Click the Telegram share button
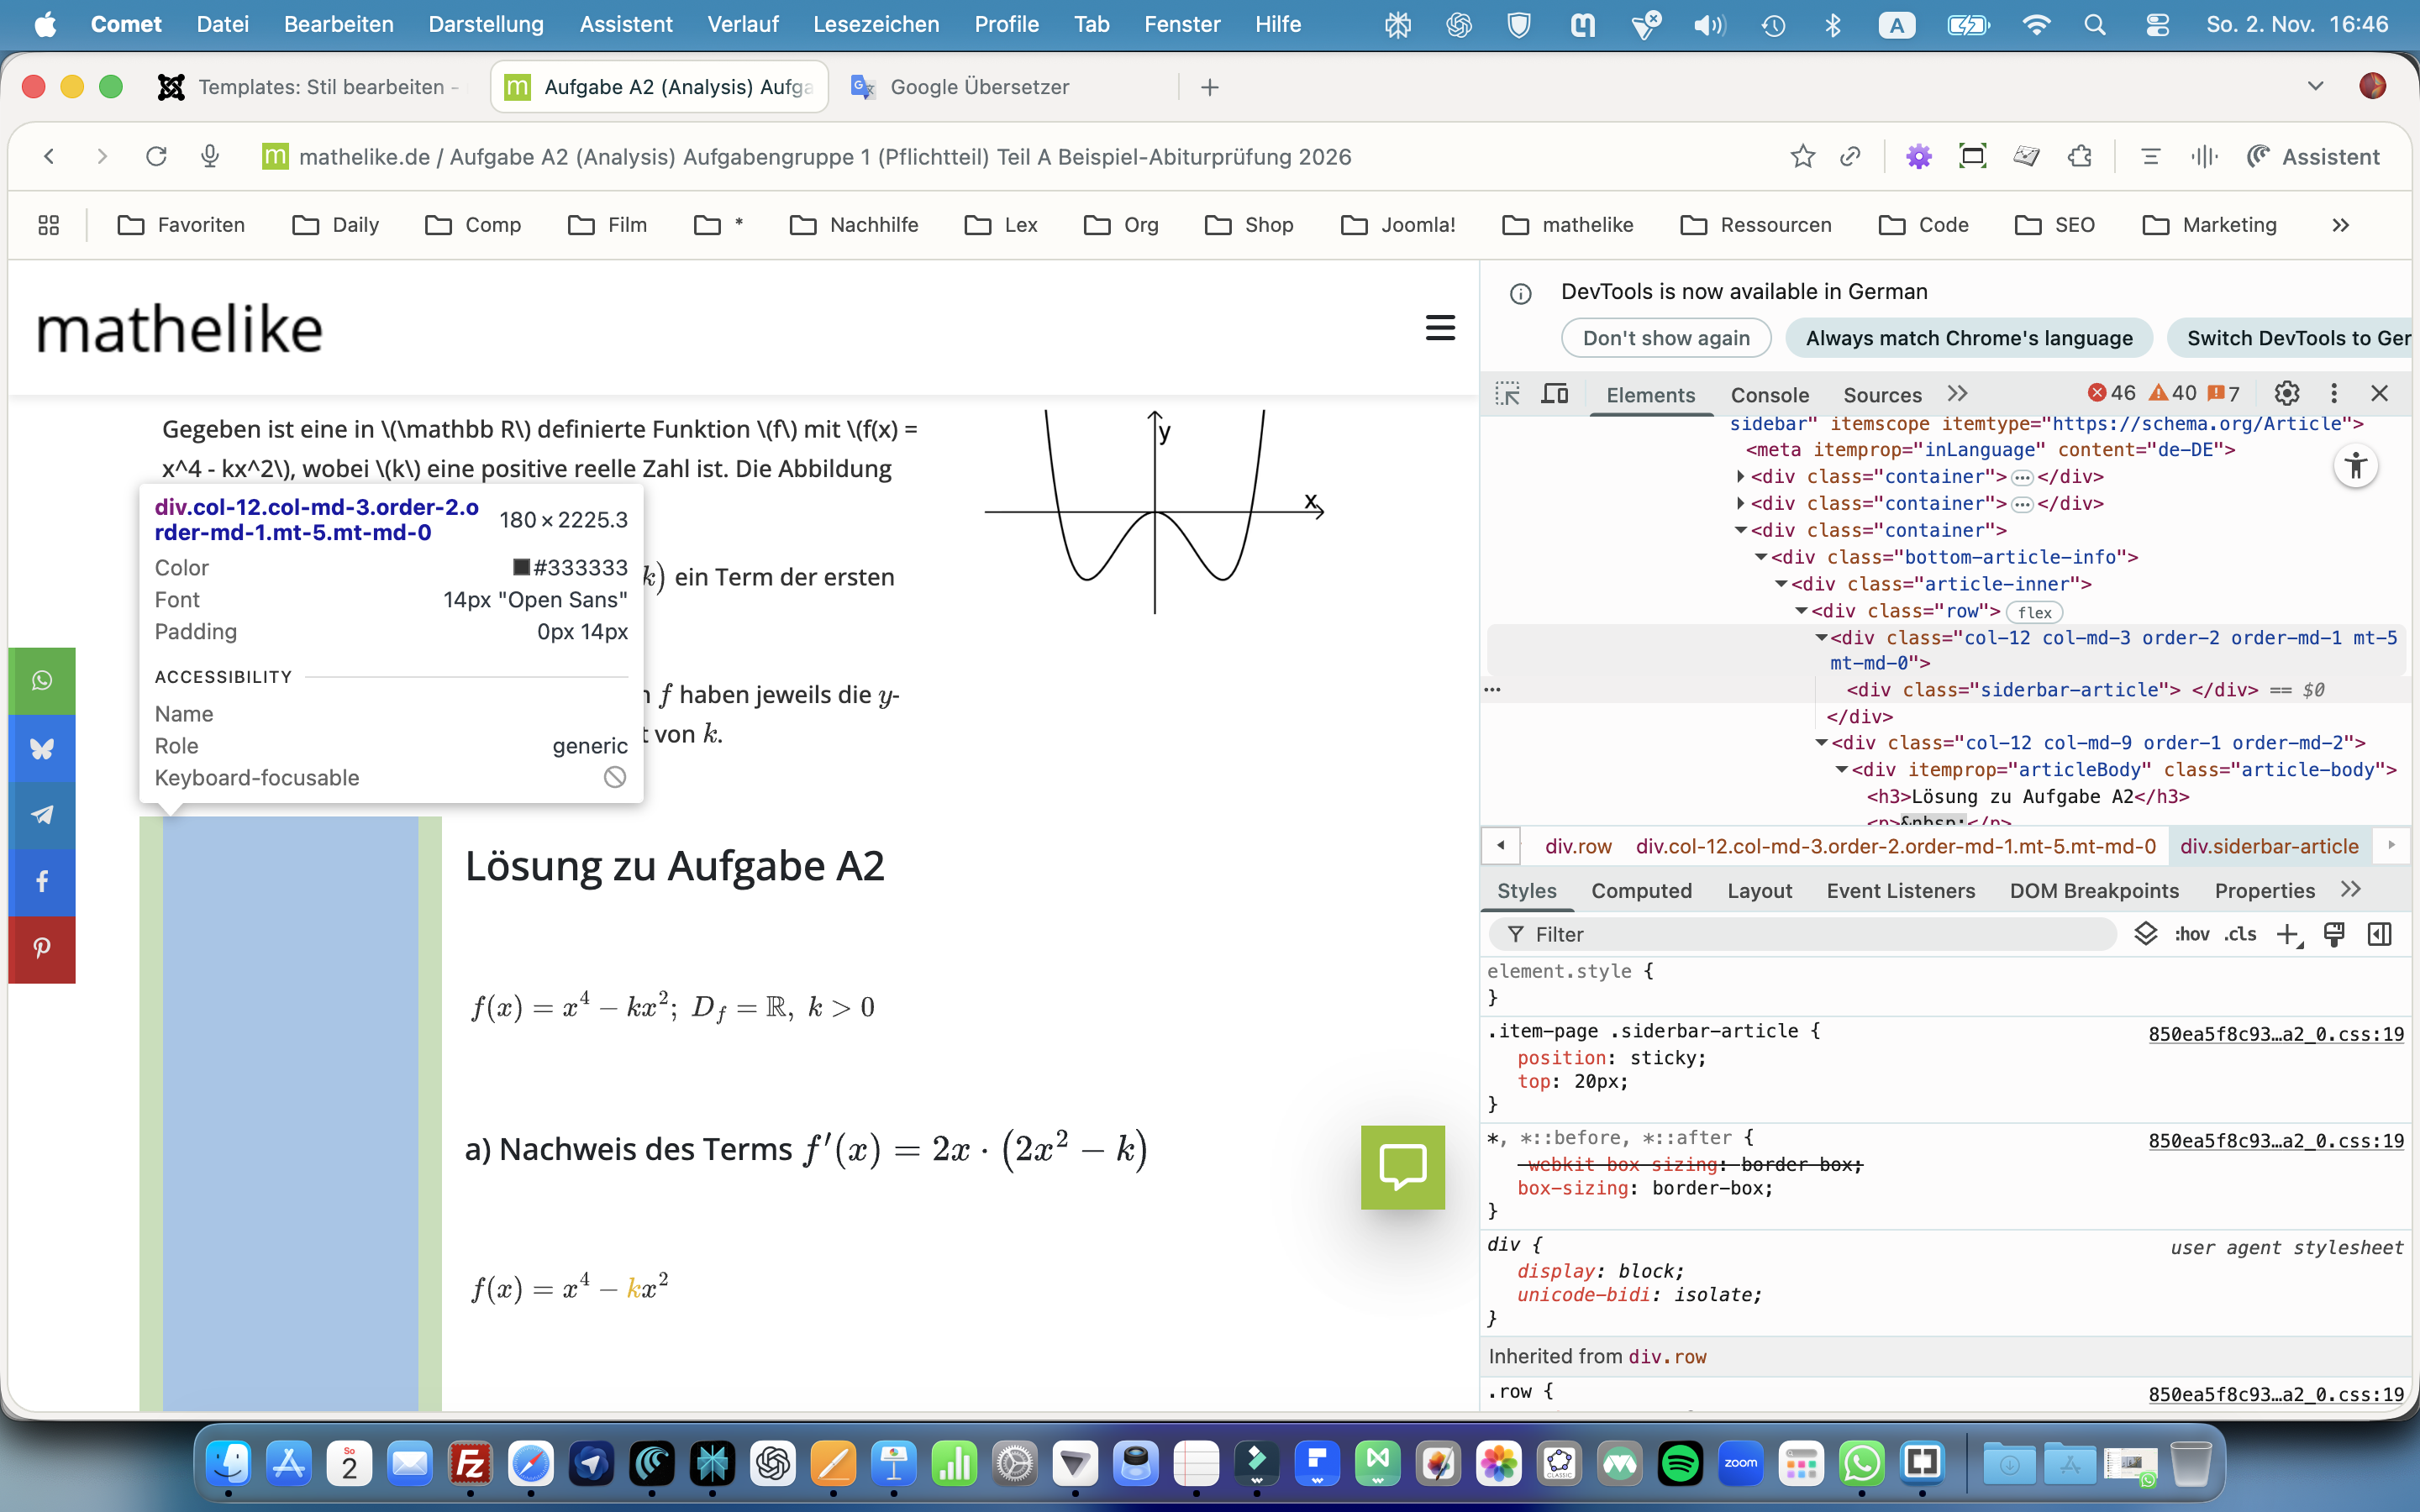2420x1512 pixels. [42, 815]
